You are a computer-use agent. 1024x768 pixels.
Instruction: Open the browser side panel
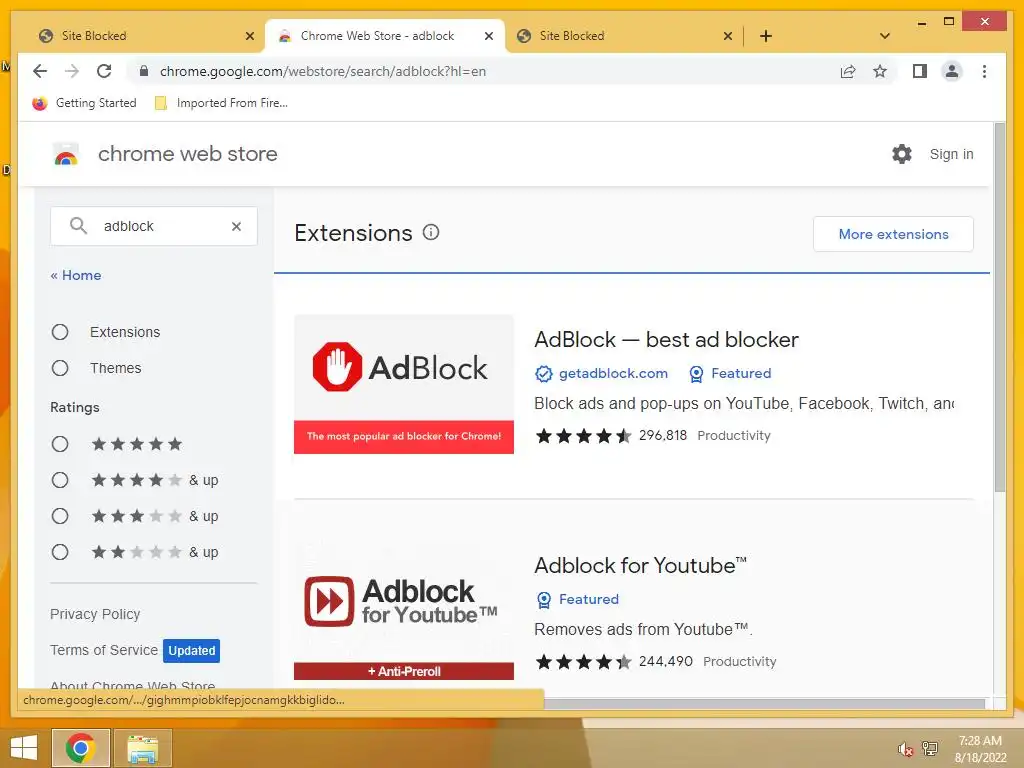click(920, 71)
